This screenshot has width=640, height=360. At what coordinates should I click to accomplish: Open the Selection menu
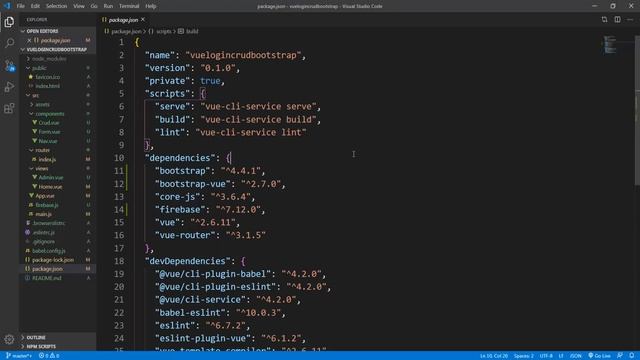(x=56, y=6)
